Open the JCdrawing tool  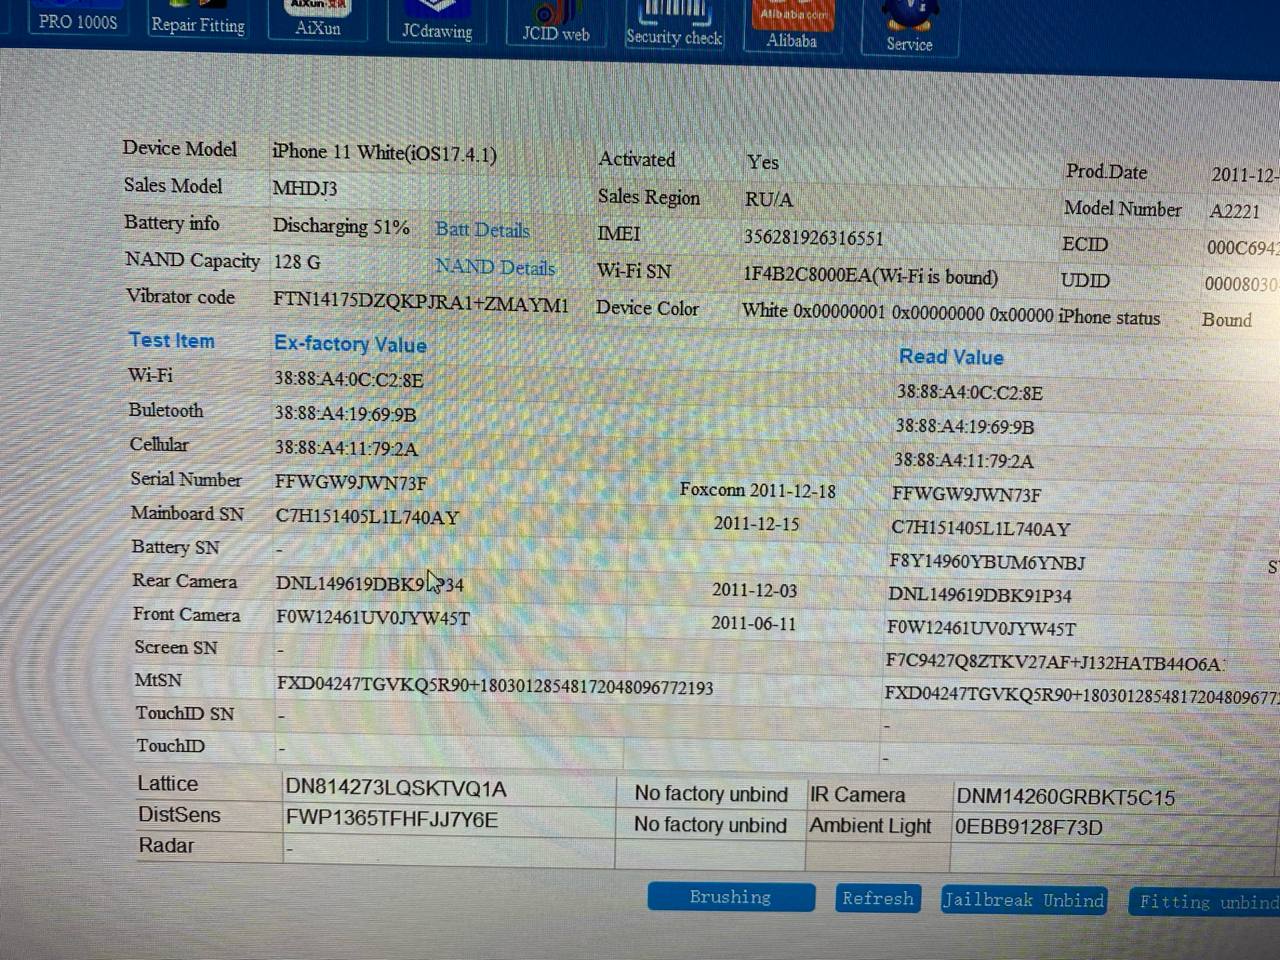(437, 22)
